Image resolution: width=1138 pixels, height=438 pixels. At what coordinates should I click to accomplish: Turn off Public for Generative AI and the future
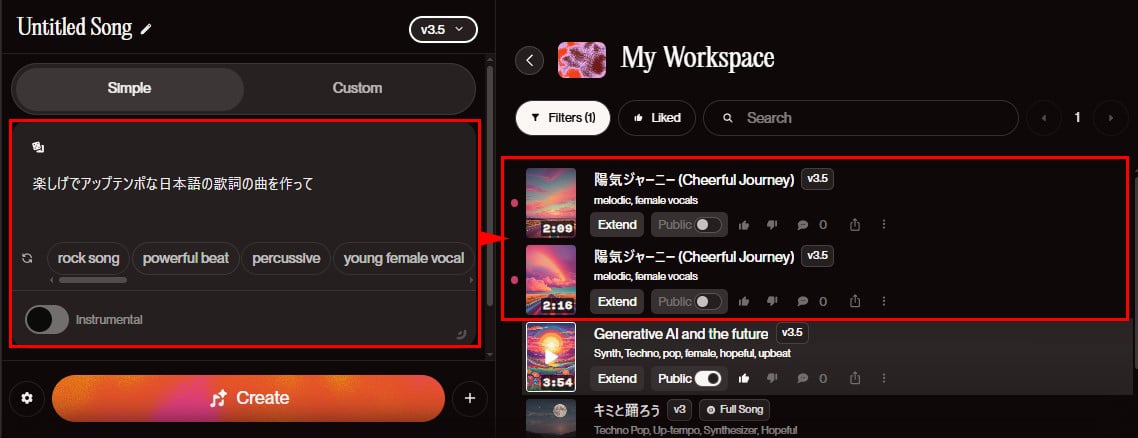point(708,379)
